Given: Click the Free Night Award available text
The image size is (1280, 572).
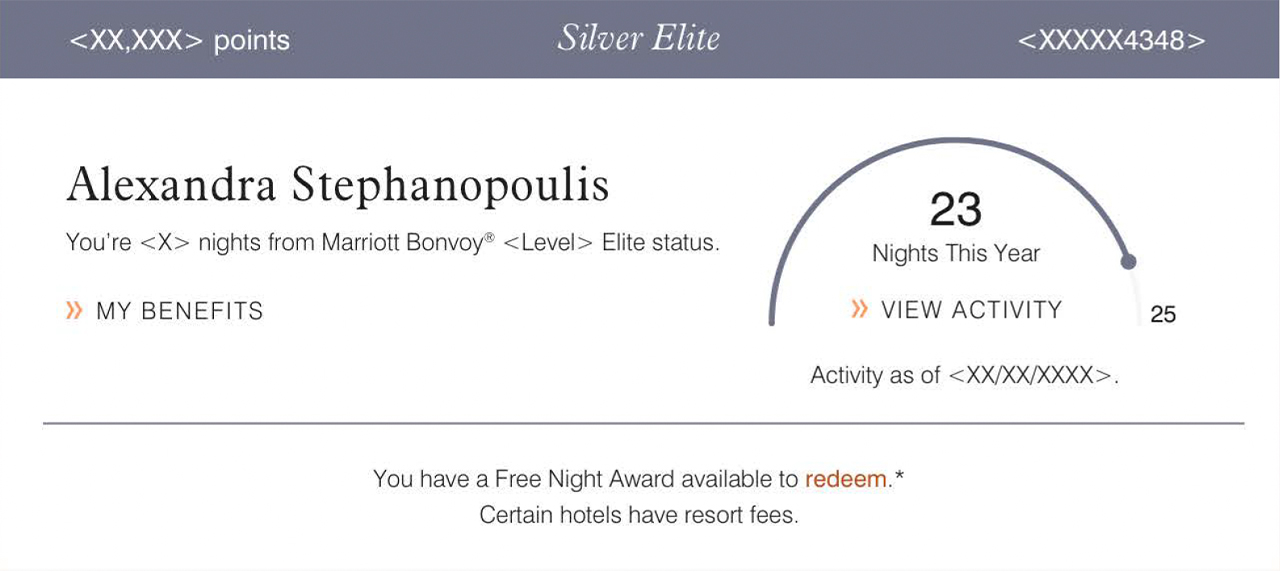Looking at the screenshot, I should [585, 479].
